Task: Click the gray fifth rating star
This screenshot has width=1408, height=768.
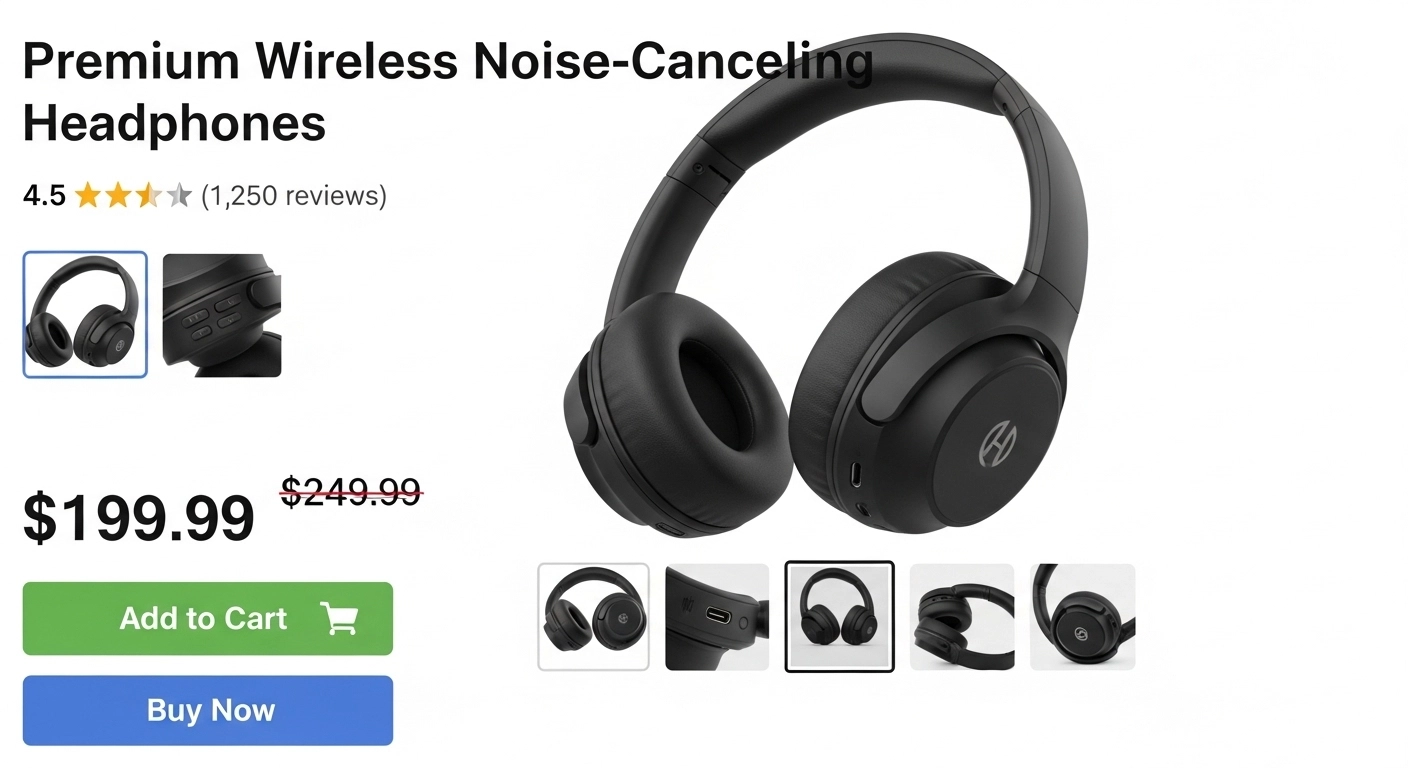Action: coord(179,195)
